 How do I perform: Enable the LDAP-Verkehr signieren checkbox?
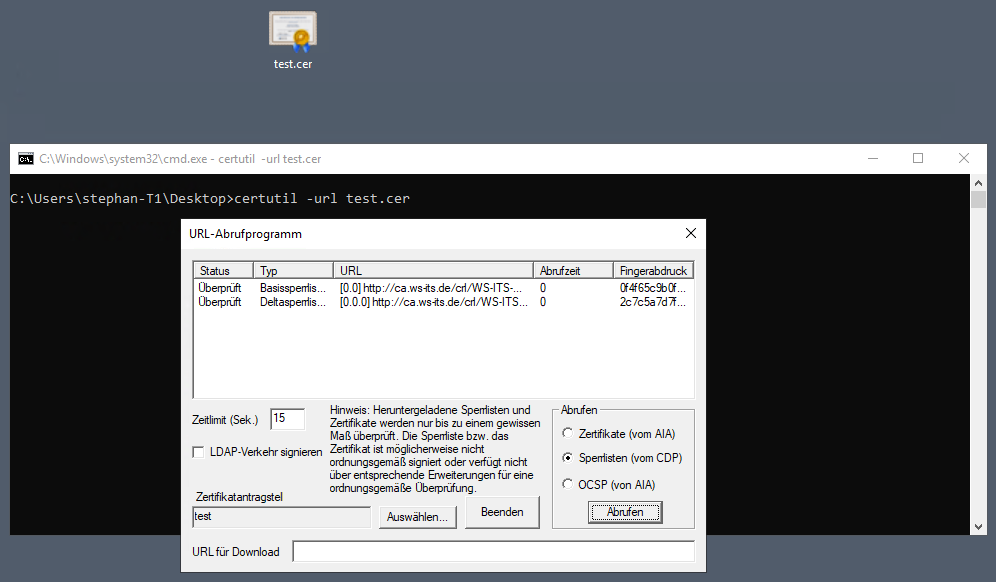pos(198,452)
